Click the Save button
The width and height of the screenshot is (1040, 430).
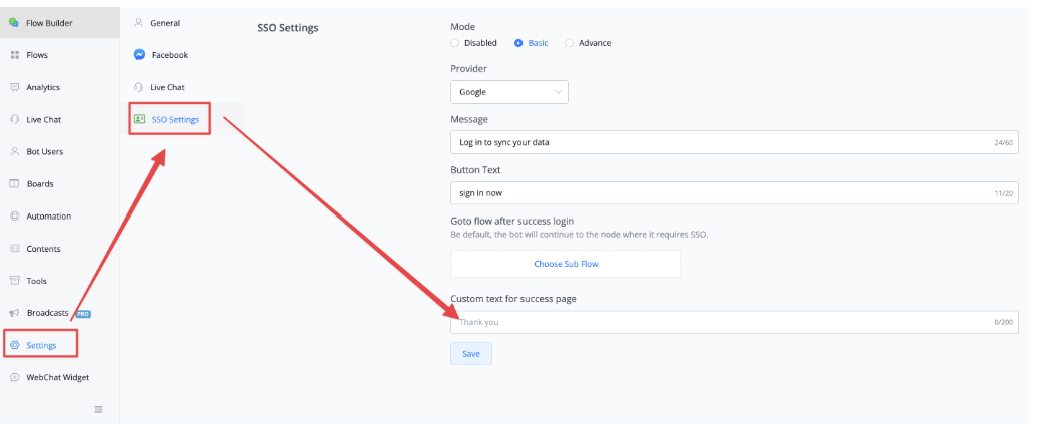click(471, 354)
